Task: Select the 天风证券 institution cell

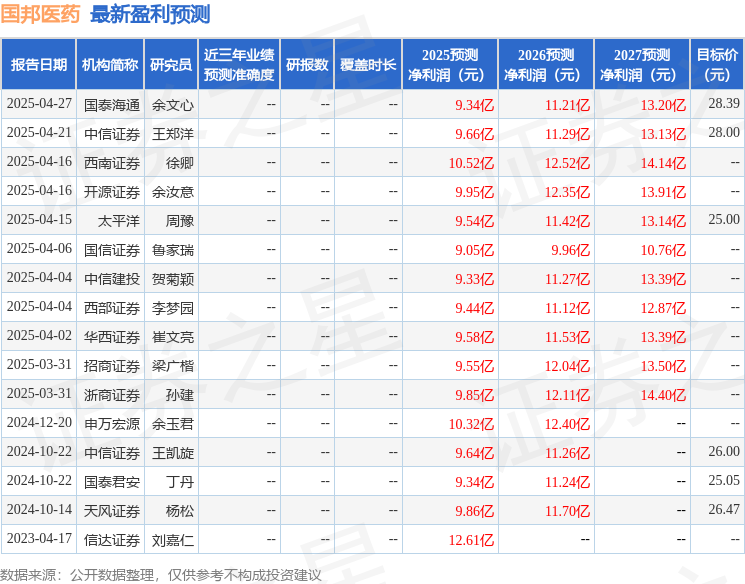Action: 112,511
